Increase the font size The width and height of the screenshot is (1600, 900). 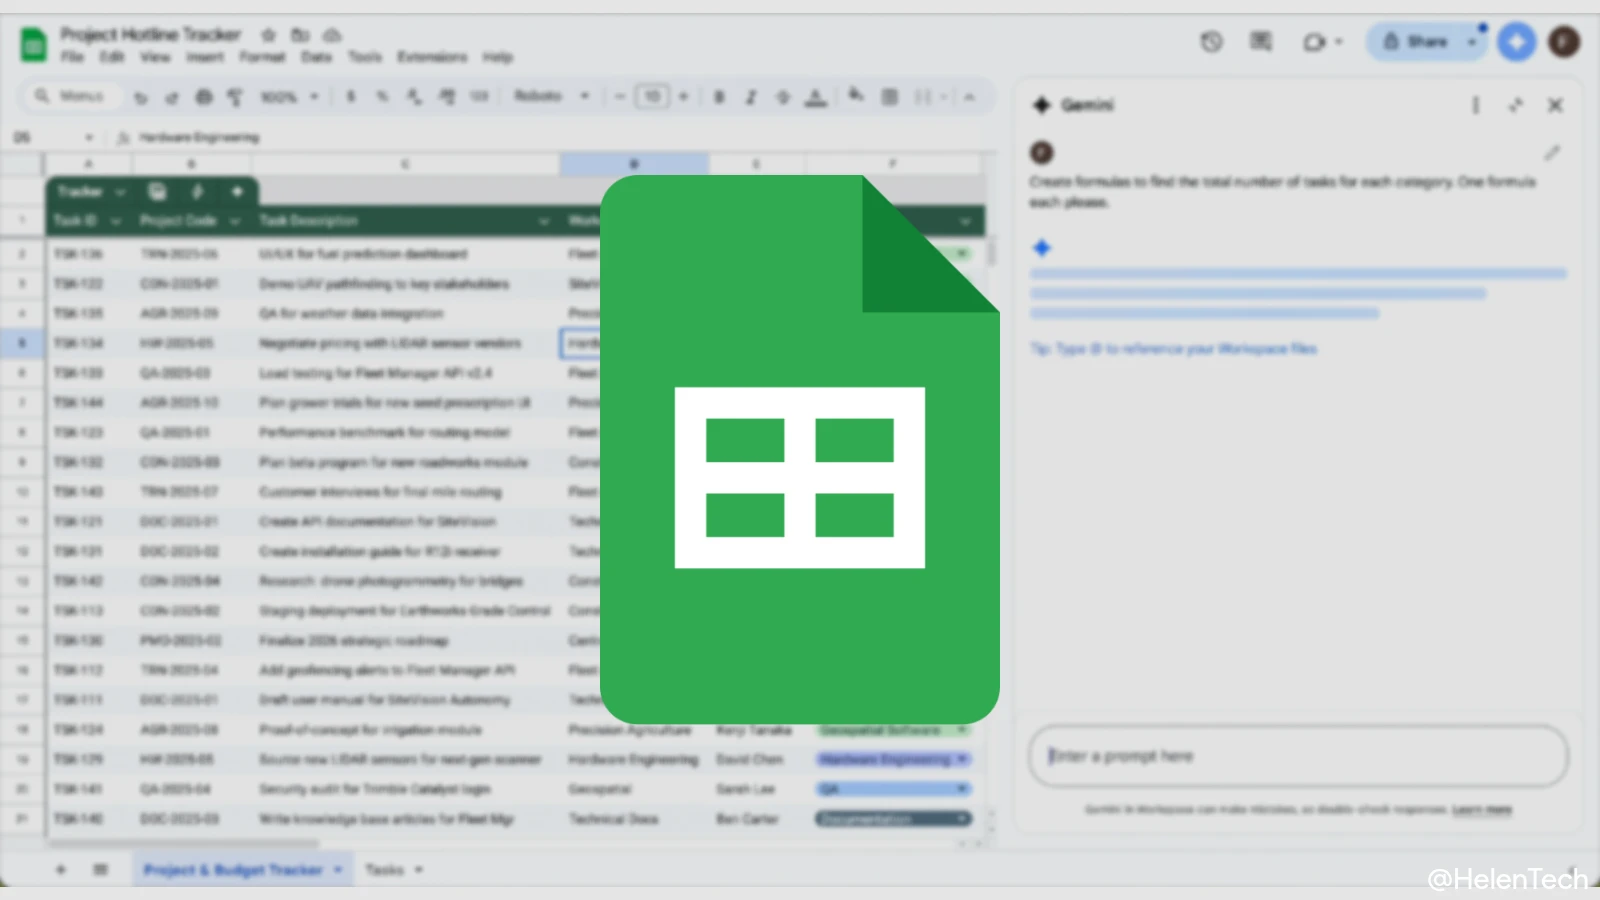pos(684,97)
